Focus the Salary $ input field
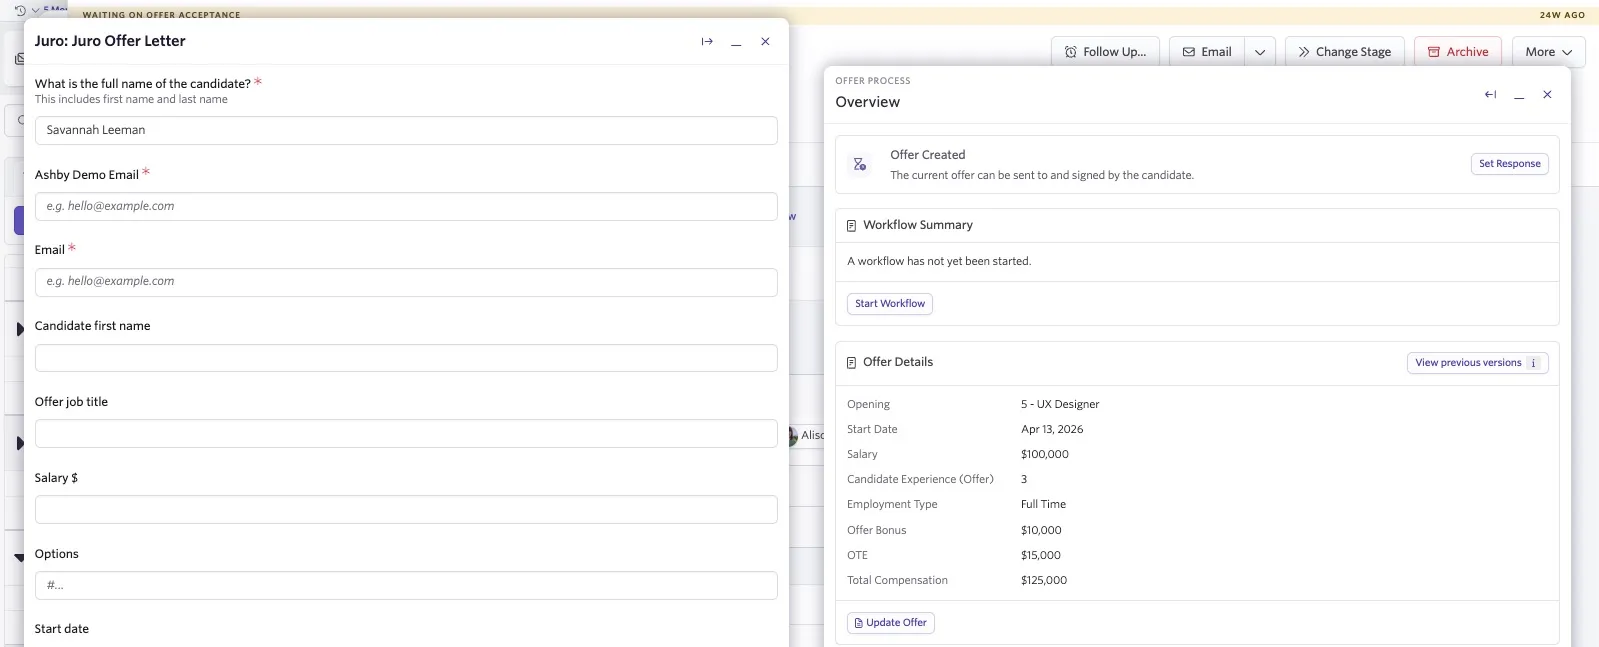Viewport: 1599px width, 647px height. click(406, 509)
